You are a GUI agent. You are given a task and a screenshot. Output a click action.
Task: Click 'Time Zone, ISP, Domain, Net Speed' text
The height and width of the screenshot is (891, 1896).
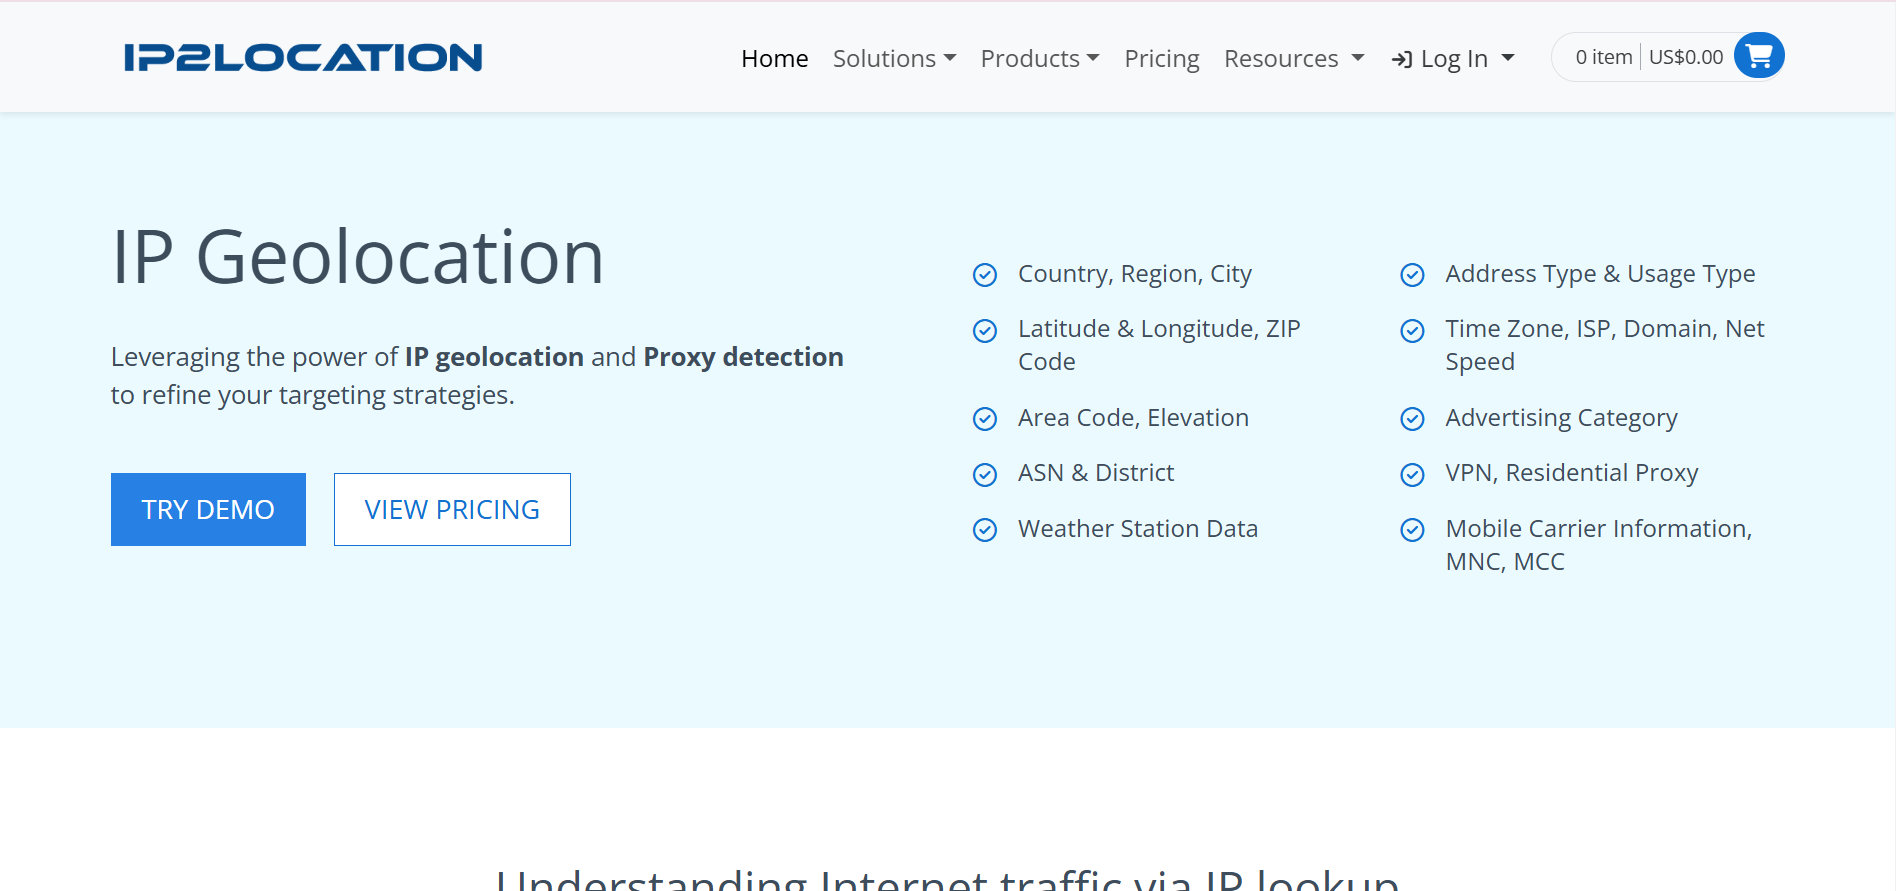point(1605,345)
